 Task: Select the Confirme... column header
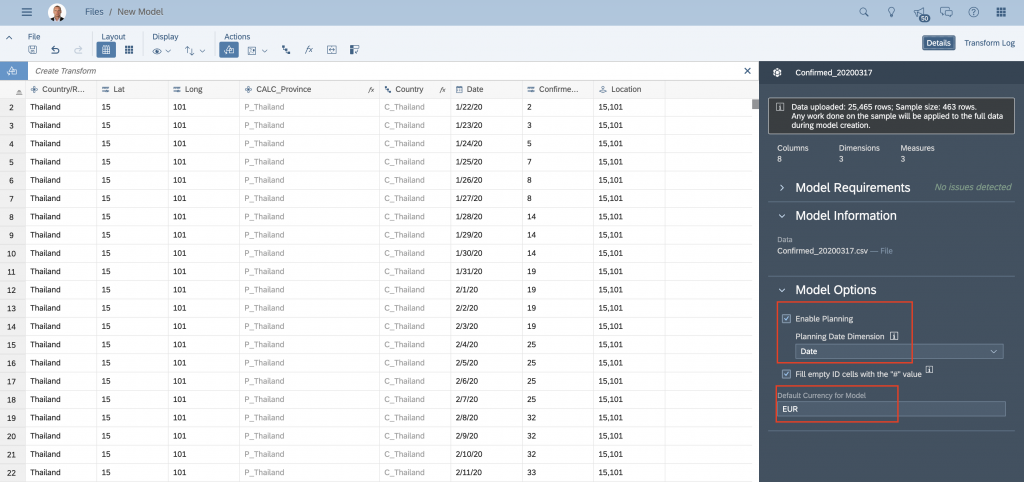(558, 89)
